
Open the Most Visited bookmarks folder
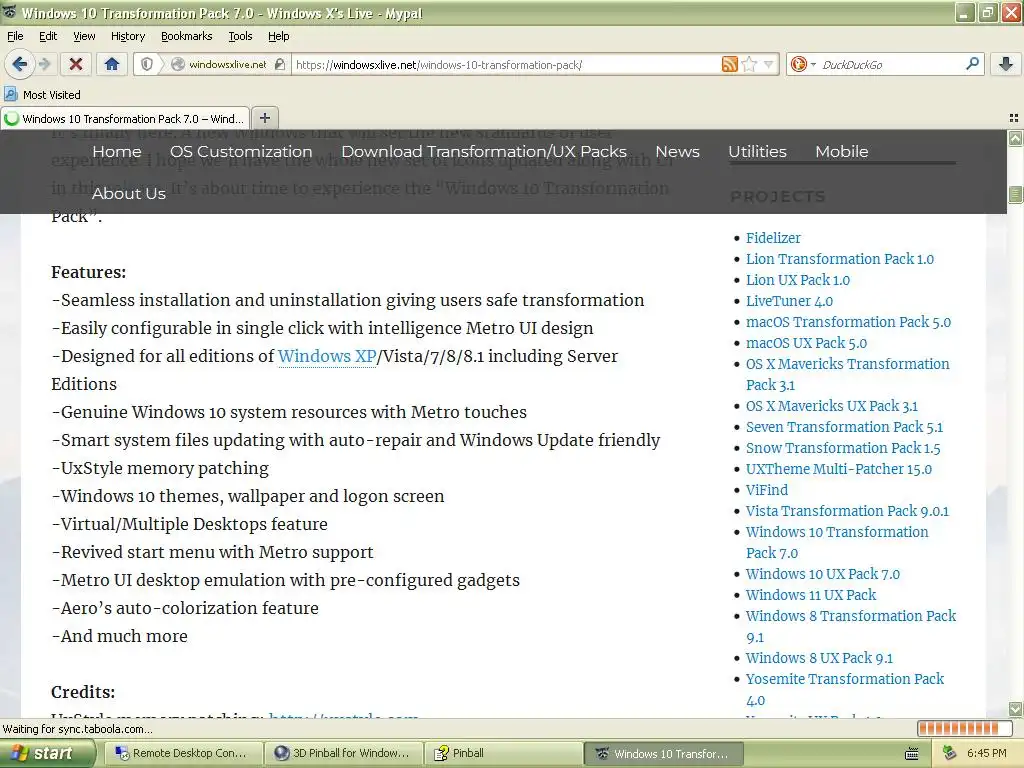tap(43, 95)
